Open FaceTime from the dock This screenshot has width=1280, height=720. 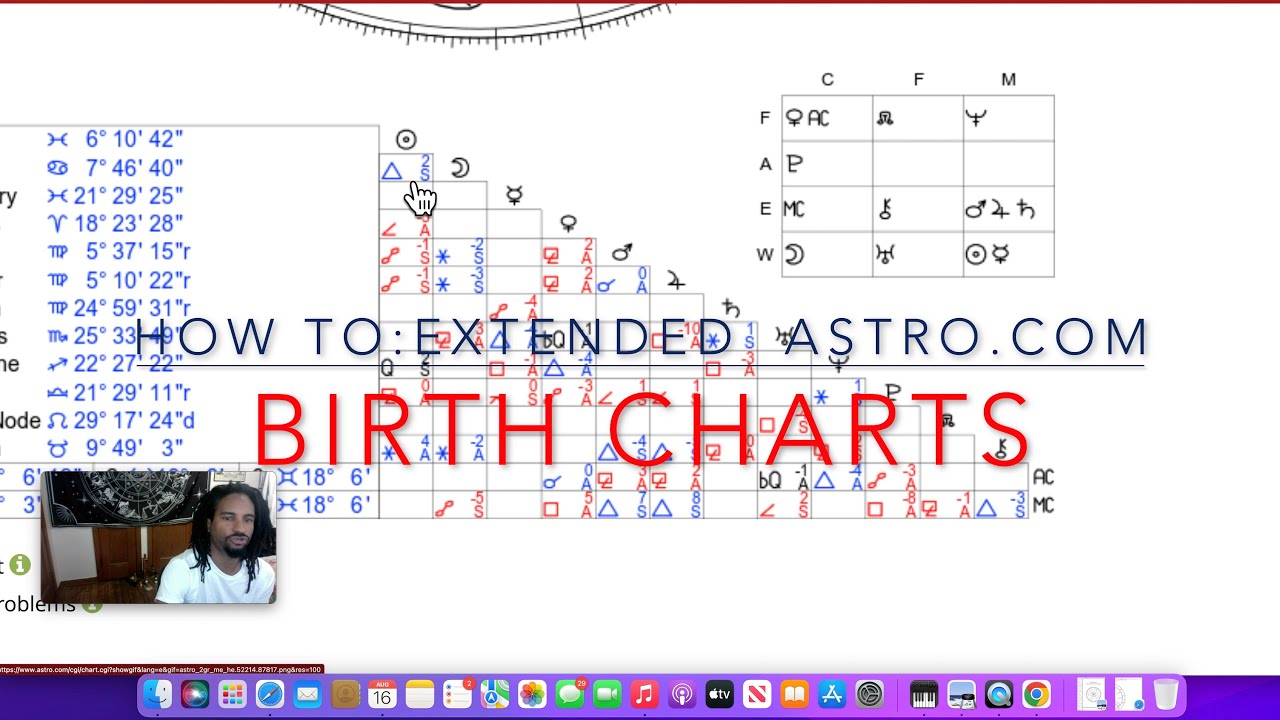[x=607, y=694]
